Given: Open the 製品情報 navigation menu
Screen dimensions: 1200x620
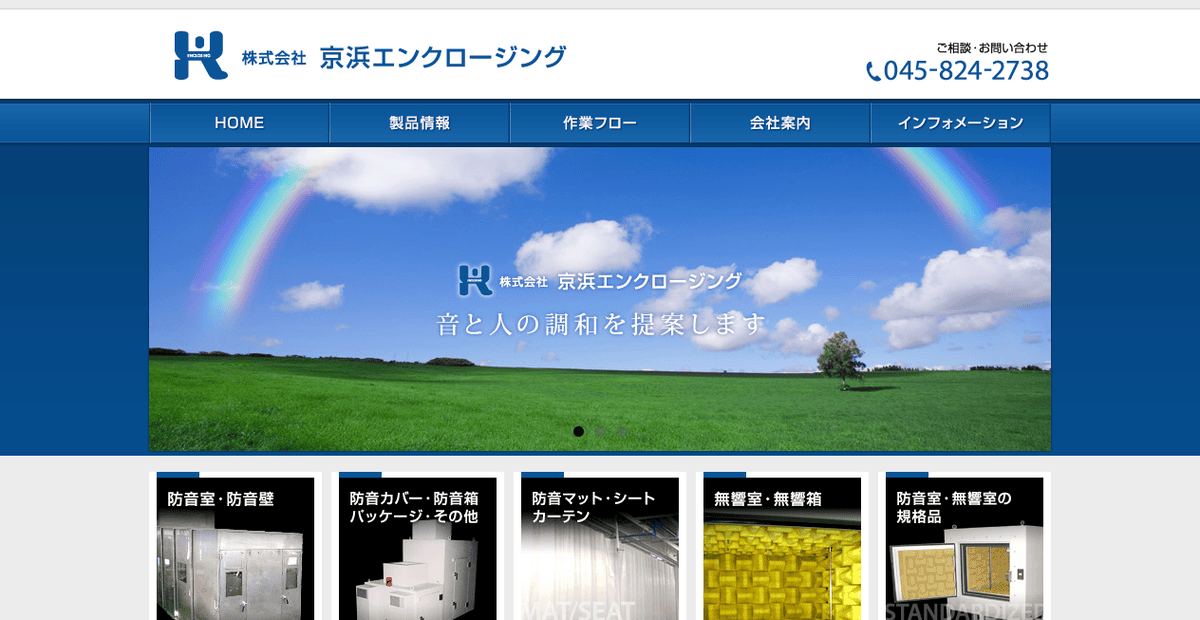Looking at the screenshot, I should point(419,122).
